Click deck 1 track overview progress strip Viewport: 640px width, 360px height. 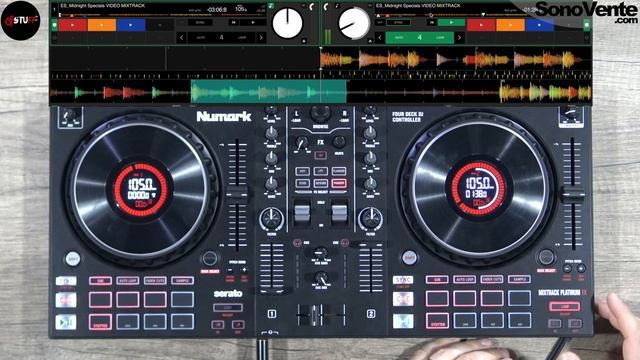pos(161,15)
